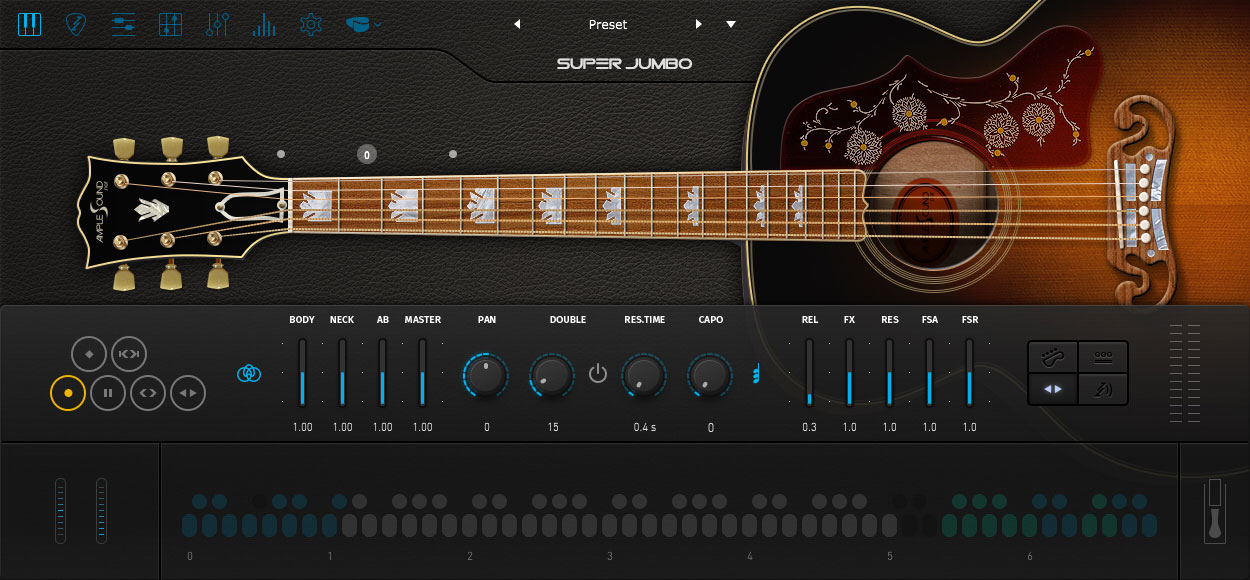Screen dimensions: 1250x580
Task: Toggle the guitar headstock mode button
Action: (1053, 357)
